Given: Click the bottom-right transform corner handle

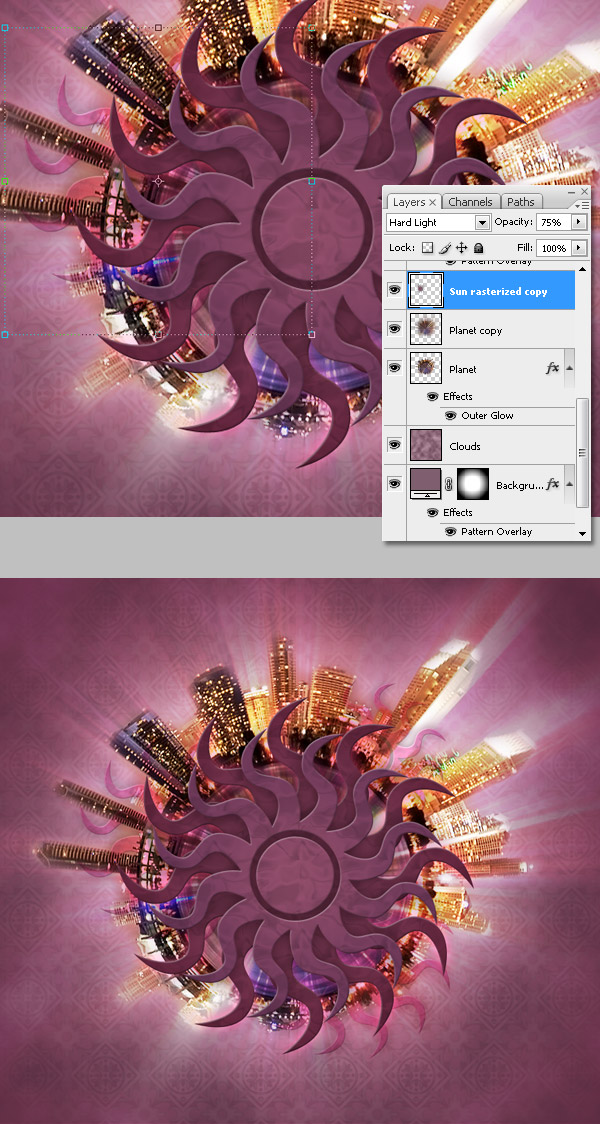Looking at the screenshot, I should pyautogui.click(x=312, y=334).
